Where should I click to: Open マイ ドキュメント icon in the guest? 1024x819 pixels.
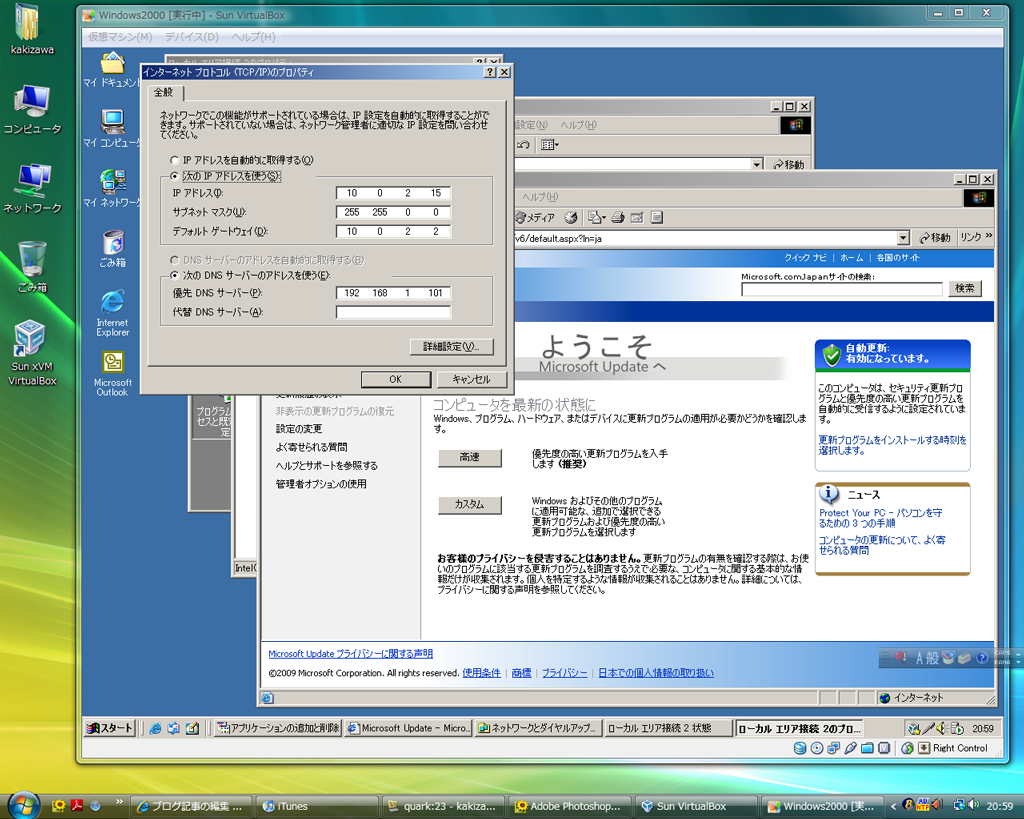coord(112,69)
